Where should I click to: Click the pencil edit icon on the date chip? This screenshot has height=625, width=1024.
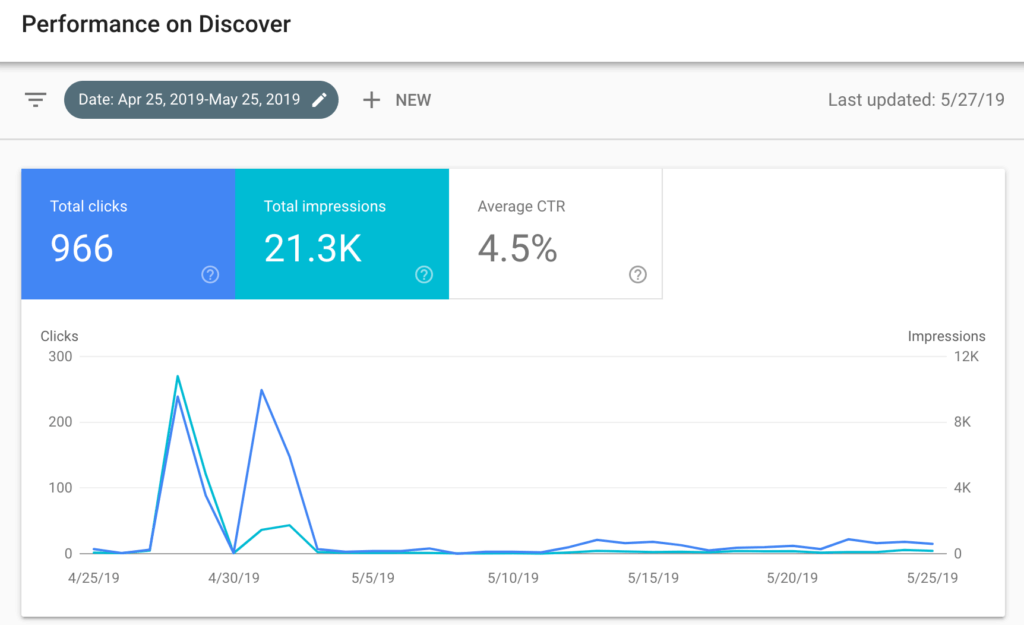tap(319, 100)
